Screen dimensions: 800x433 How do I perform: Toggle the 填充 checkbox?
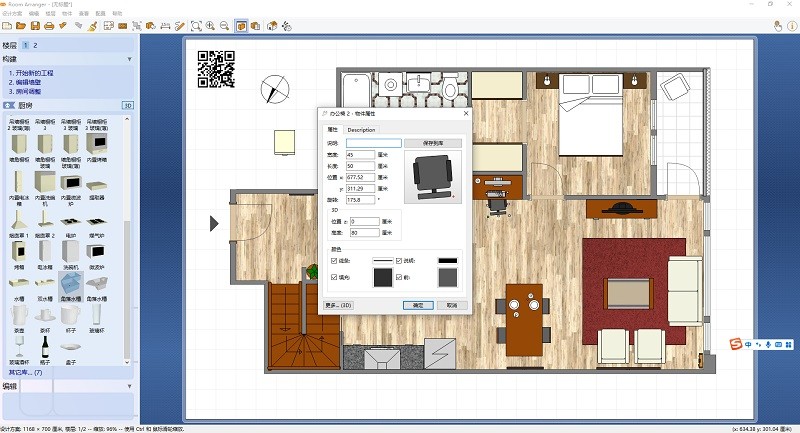tap(334, 277)
